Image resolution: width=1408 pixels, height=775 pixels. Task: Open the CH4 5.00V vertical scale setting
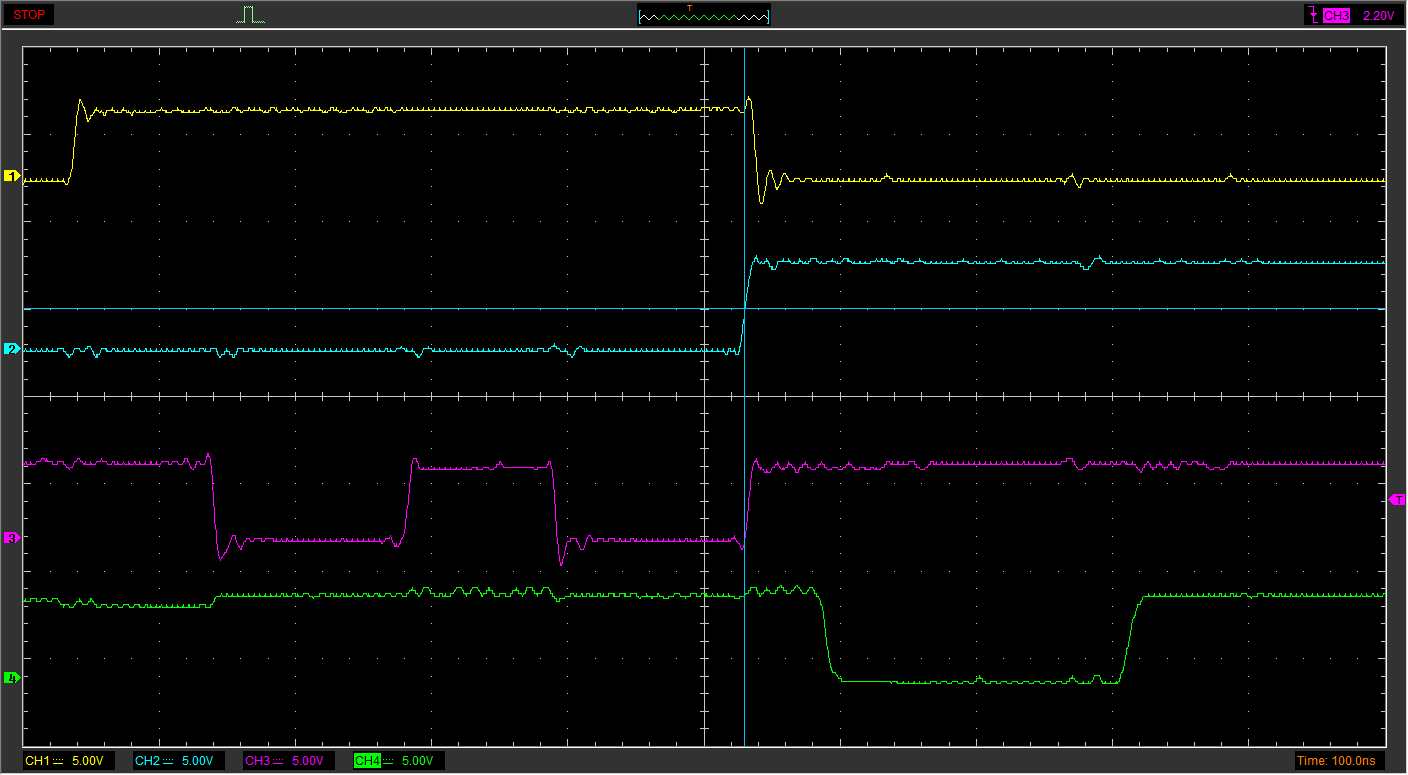pos(417,761)
